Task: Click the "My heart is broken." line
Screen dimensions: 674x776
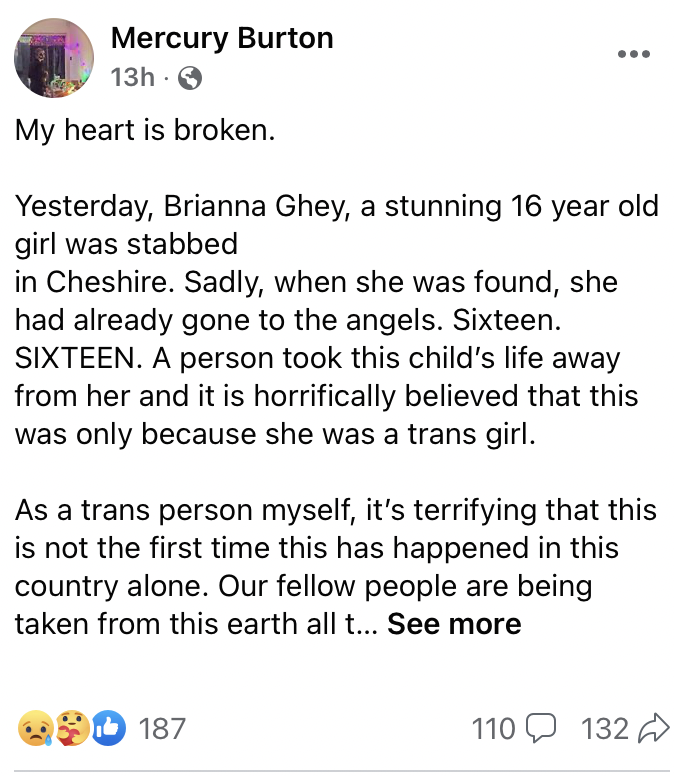Action: [x=144, y=131]
